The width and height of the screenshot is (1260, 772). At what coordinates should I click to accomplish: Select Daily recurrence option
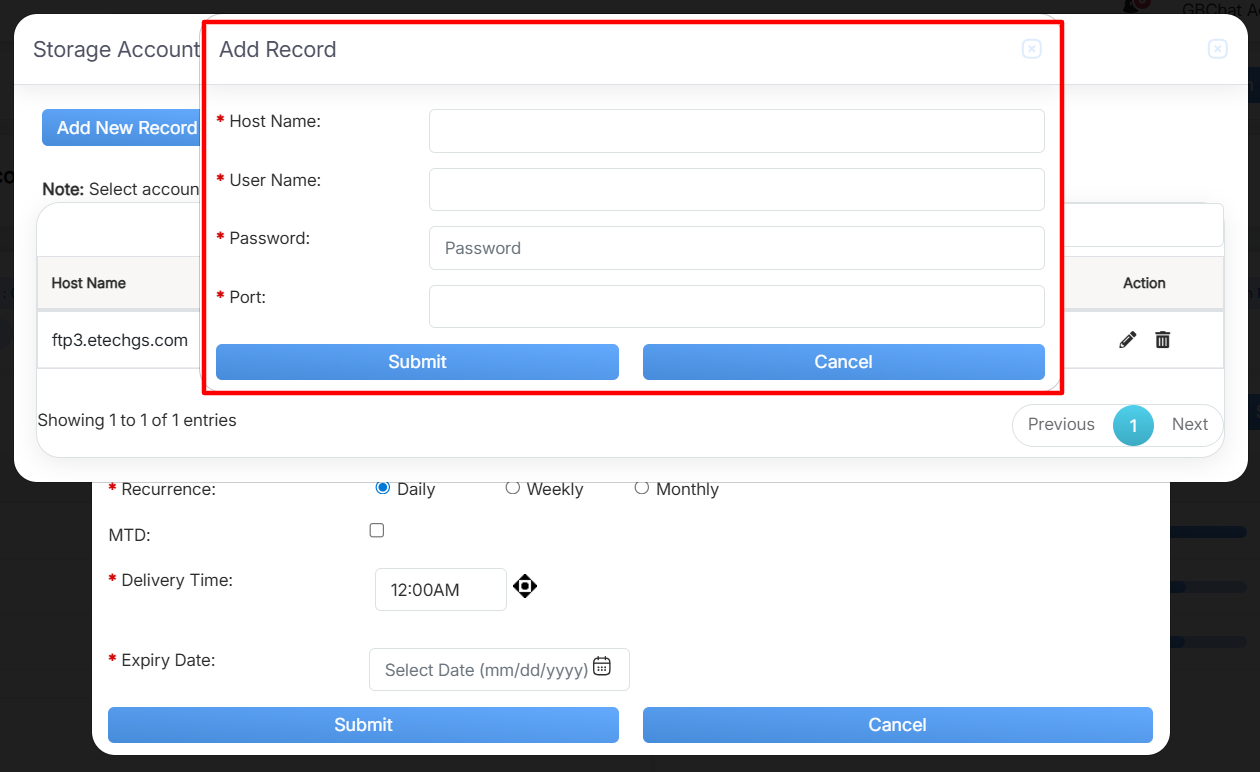click(x=382, y=488)
